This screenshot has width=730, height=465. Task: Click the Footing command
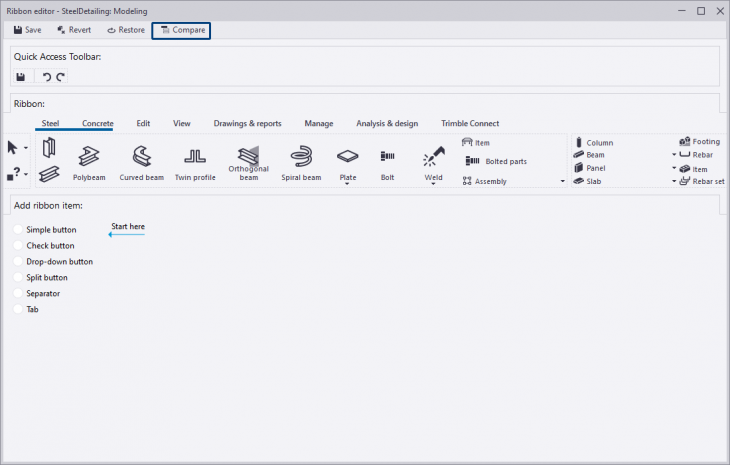[x=700, y=142]
